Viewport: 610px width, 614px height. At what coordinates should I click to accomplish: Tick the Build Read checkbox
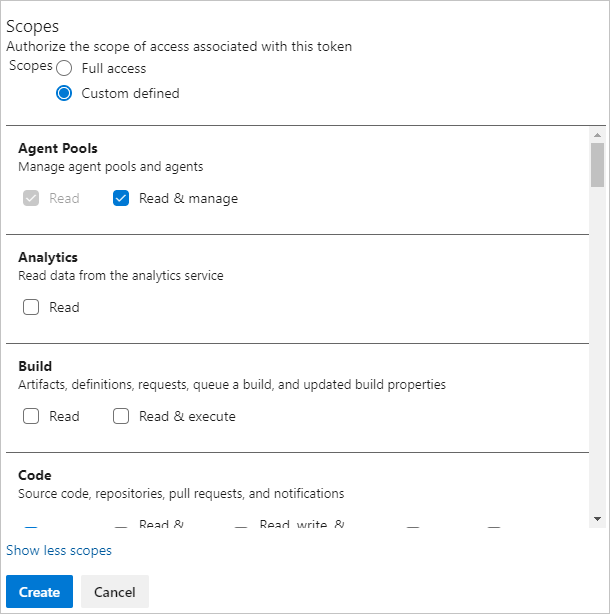(x=31, y=416)
